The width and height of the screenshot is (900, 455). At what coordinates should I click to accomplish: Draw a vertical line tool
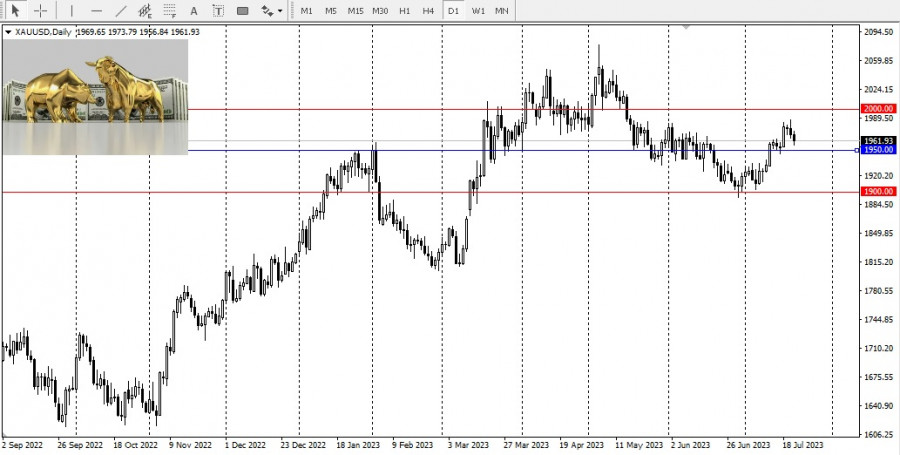pos(72,10)
